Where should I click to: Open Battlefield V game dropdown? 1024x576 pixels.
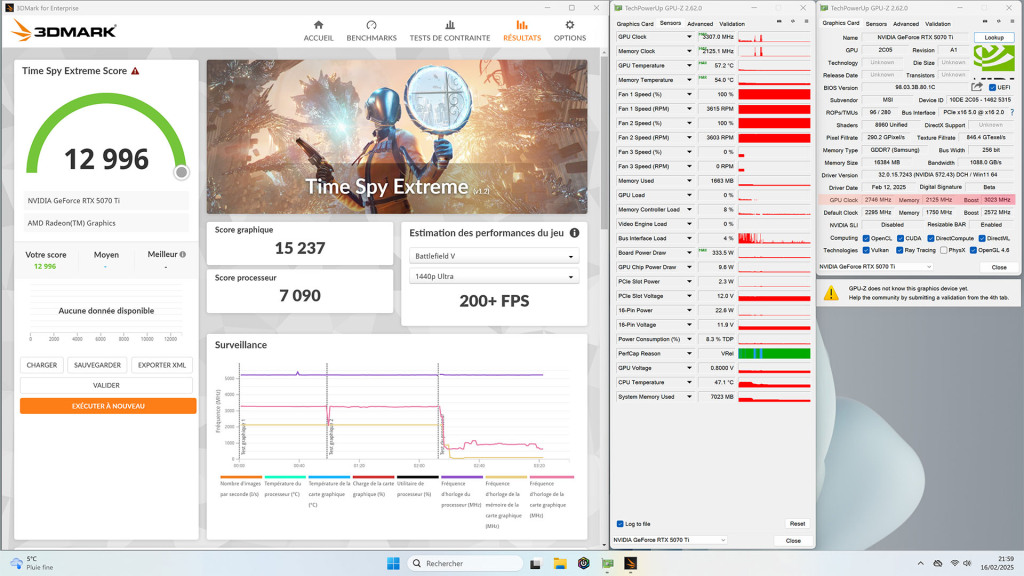click(x=494, y=256)
